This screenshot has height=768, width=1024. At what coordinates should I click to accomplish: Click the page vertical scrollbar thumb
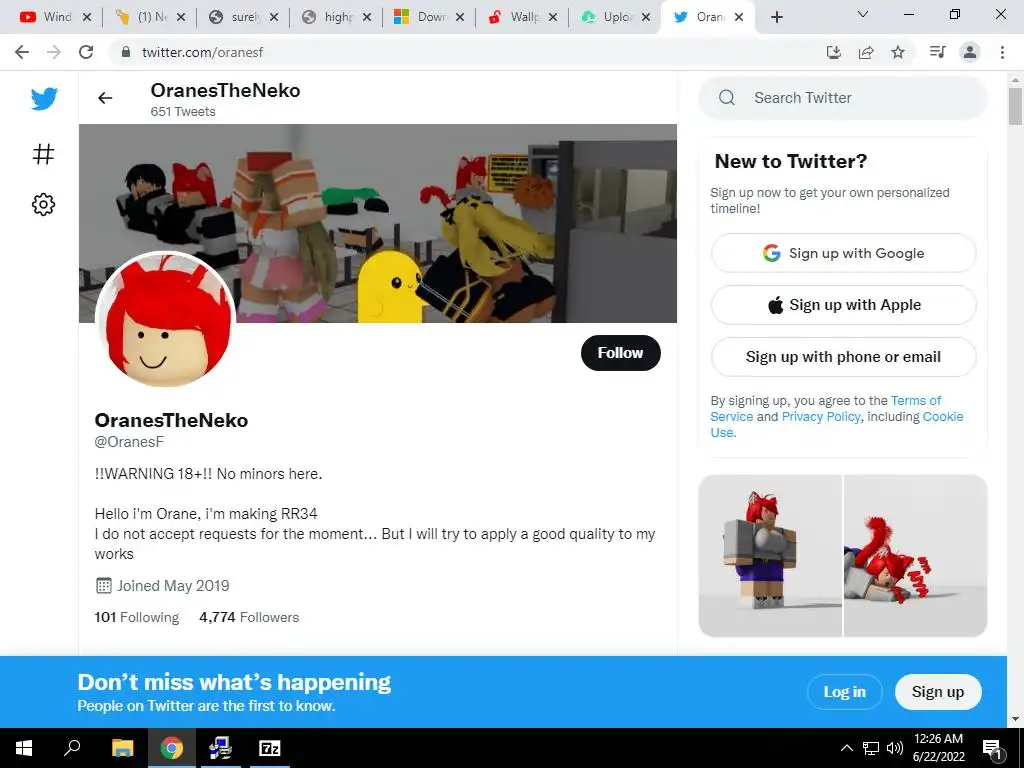pyautogui.click(x=1015, y=106)
